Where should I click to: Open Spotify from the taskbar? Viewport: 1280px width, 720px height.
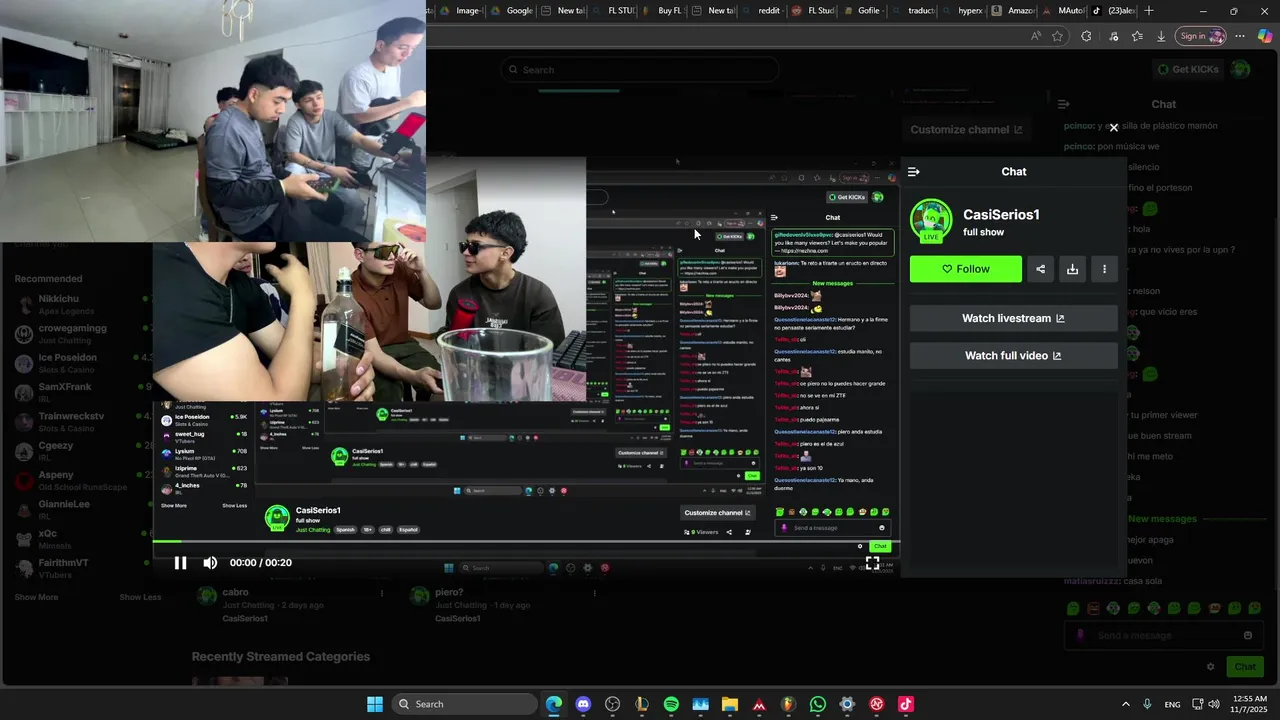point(671,704)
